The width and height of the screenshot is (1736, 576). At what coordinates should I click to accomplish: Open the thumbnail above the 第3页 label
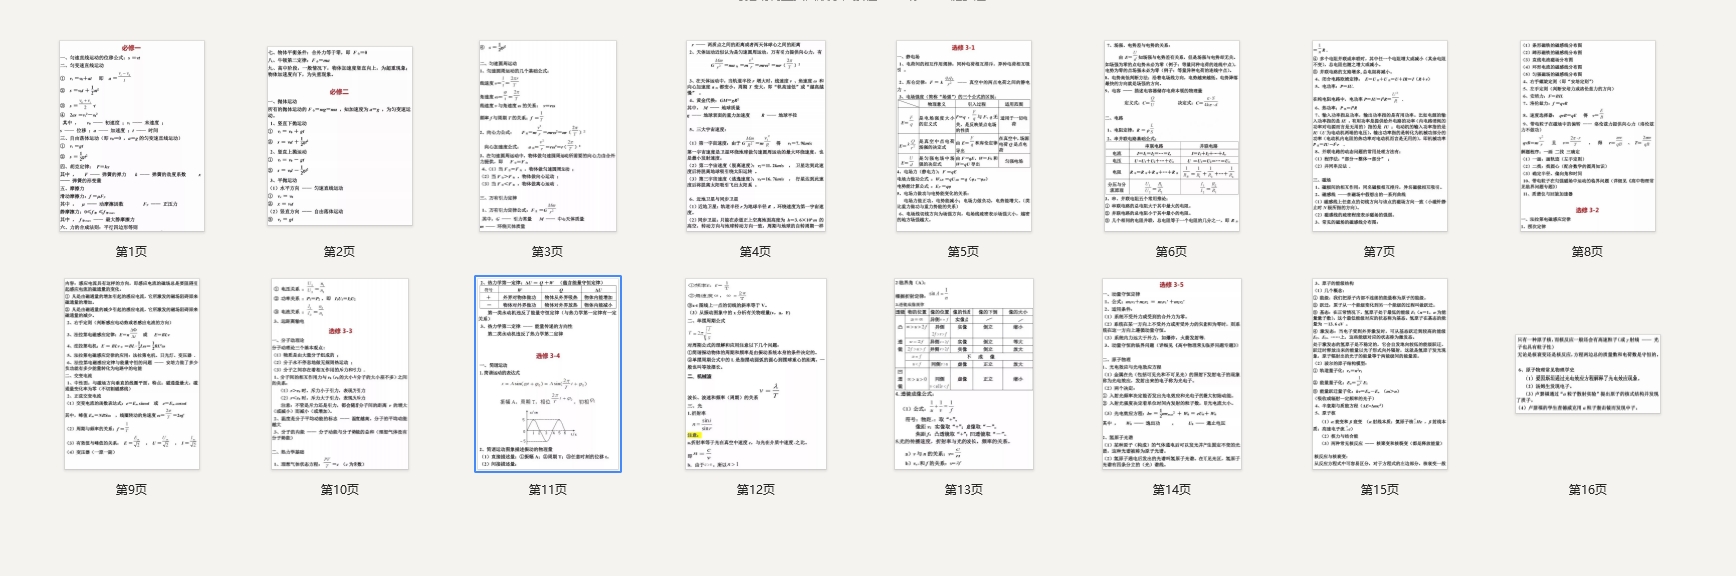[x=547, y=136]
